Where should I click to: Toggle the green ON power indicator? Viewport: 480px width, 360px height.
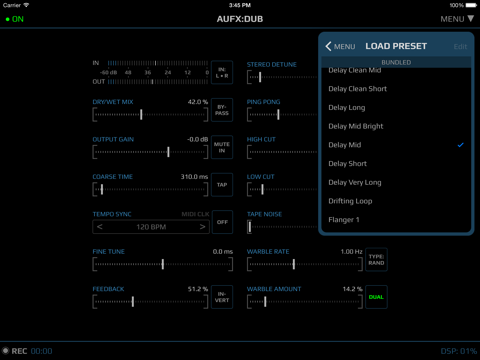(15, 19)
